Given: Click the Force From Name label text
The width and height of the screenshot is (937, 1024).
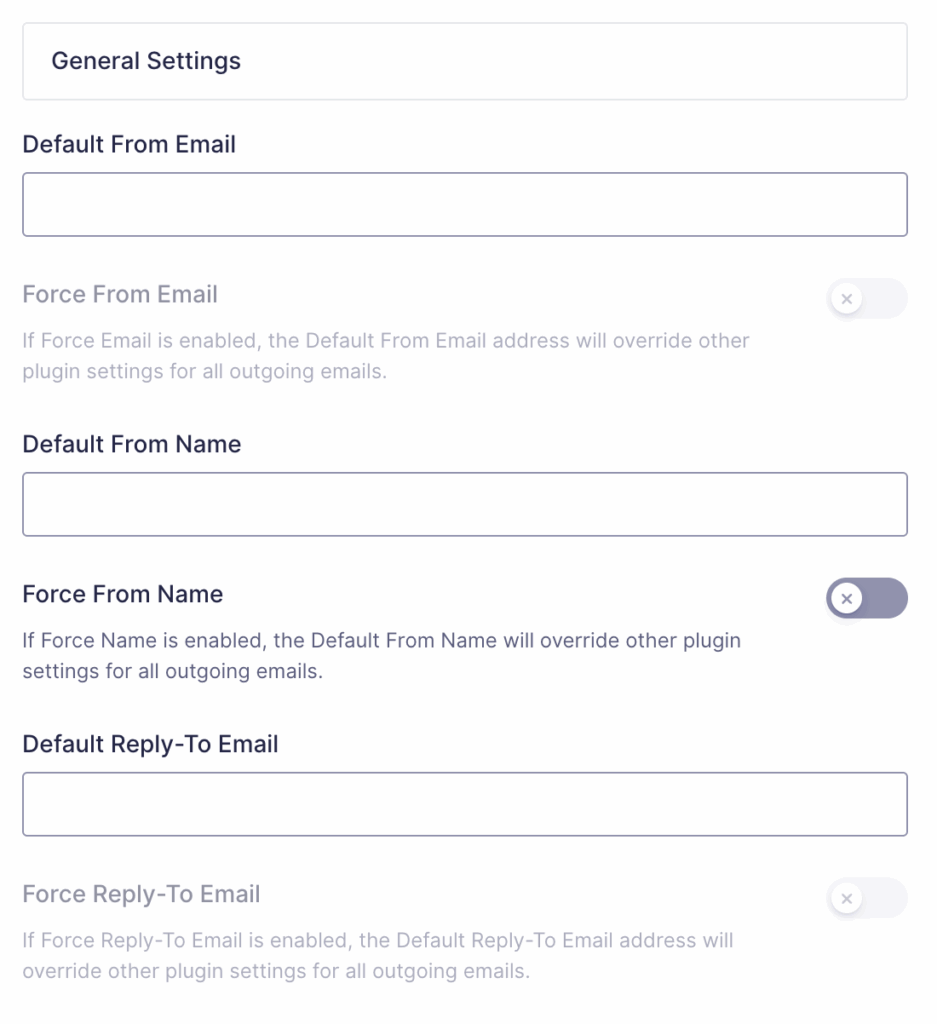Looking at the screenshot, I should [x=122, y=594].
